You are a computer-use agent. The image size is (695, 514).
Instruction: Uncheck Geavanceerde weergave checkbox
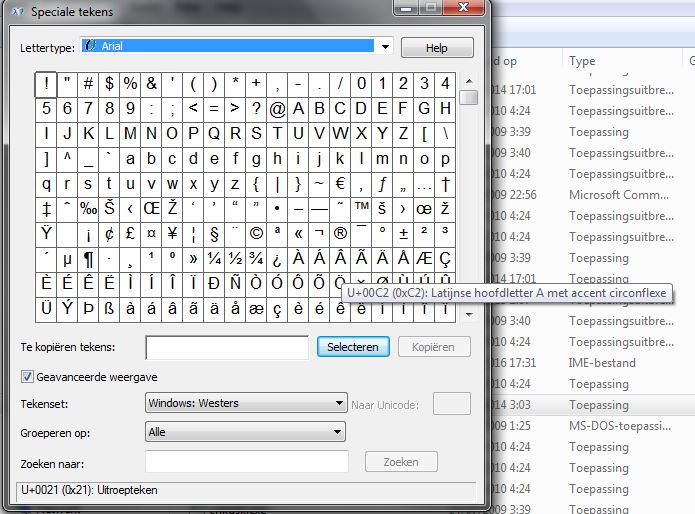click(27, 377)
